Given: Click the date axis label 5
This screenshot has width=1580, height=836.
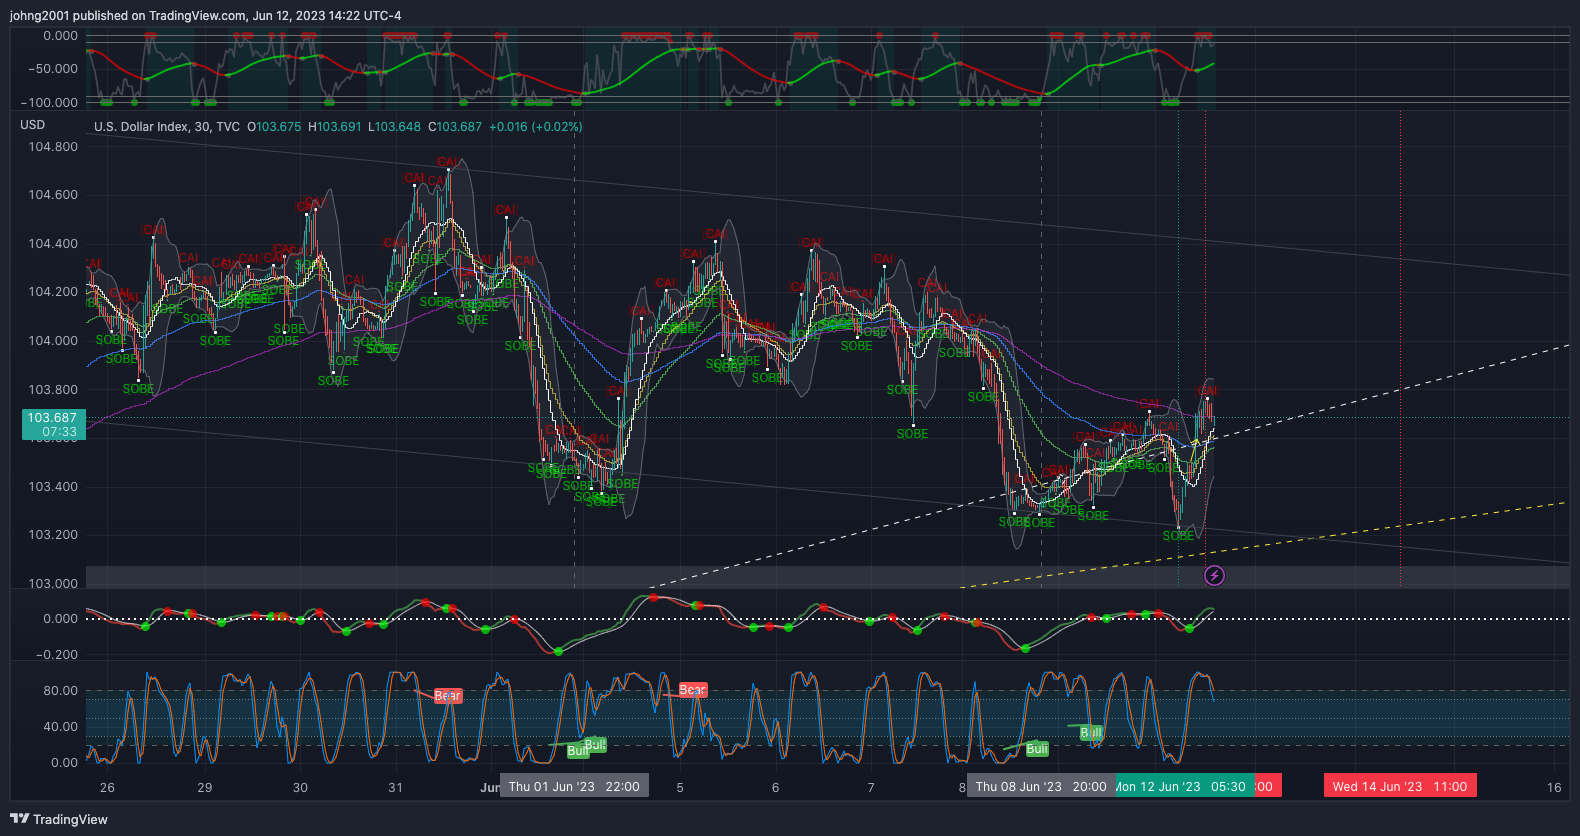Looking at the screenshot, I should click(x=680, y=788).
